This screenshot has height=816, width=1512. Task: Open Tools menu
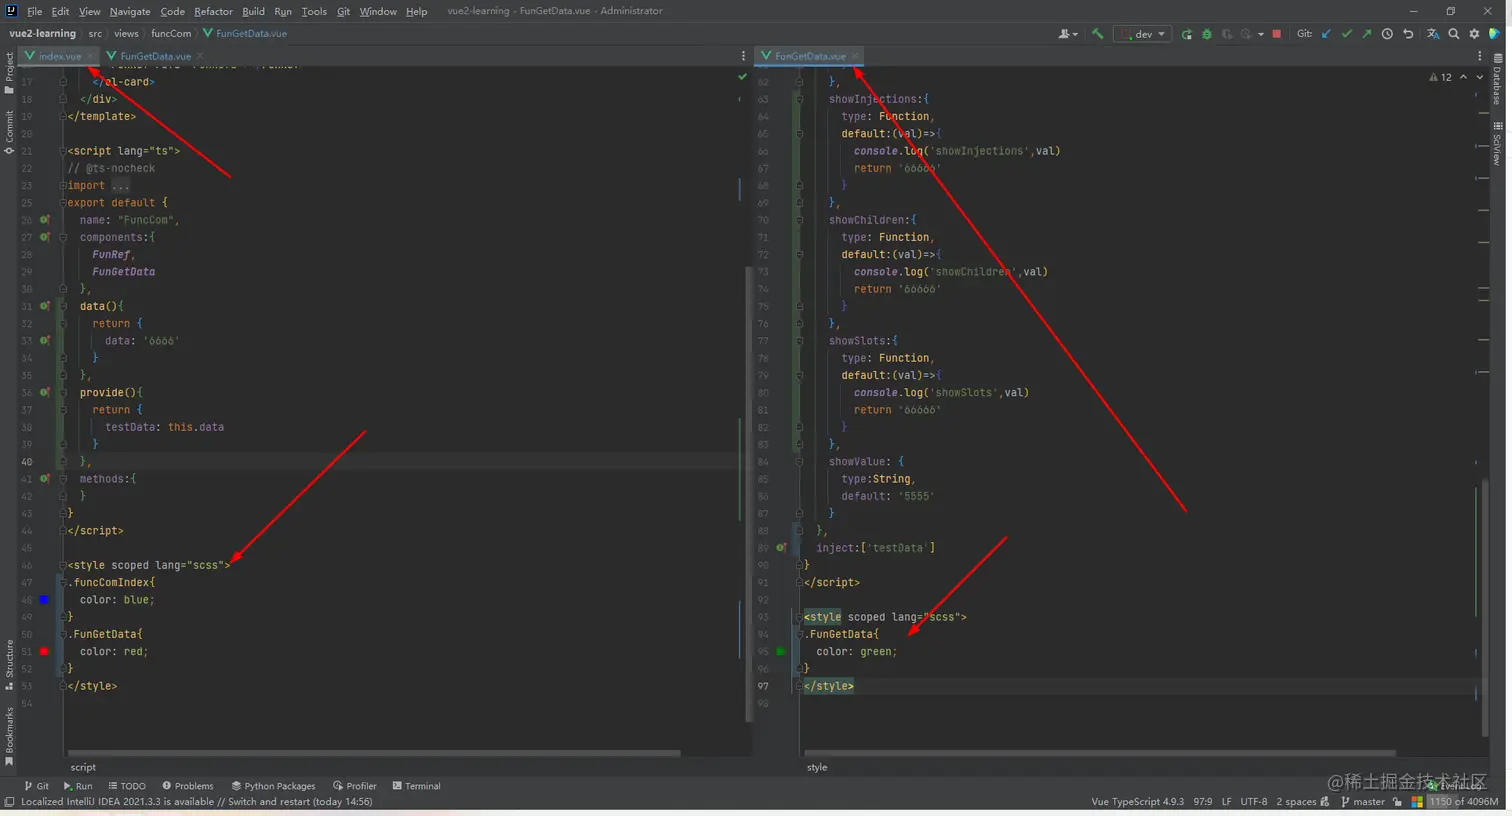[x=314, y=11]
